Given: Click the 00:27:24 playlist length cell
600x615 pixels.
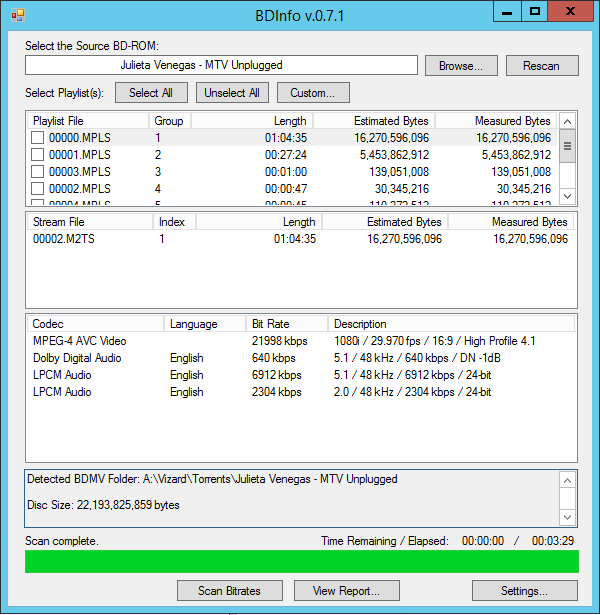Looking at the screenshot, I should pos(286,155).
